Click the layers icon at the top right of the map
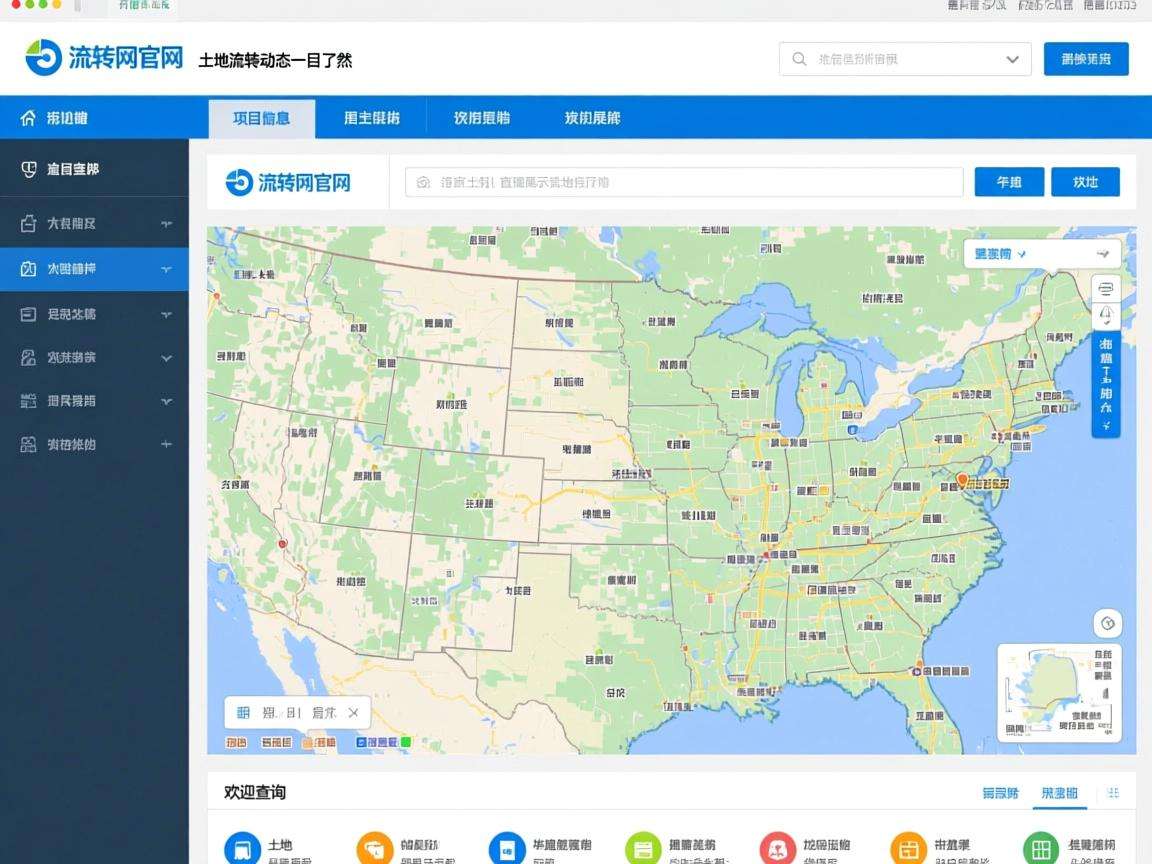 [x=1106, y=289]
